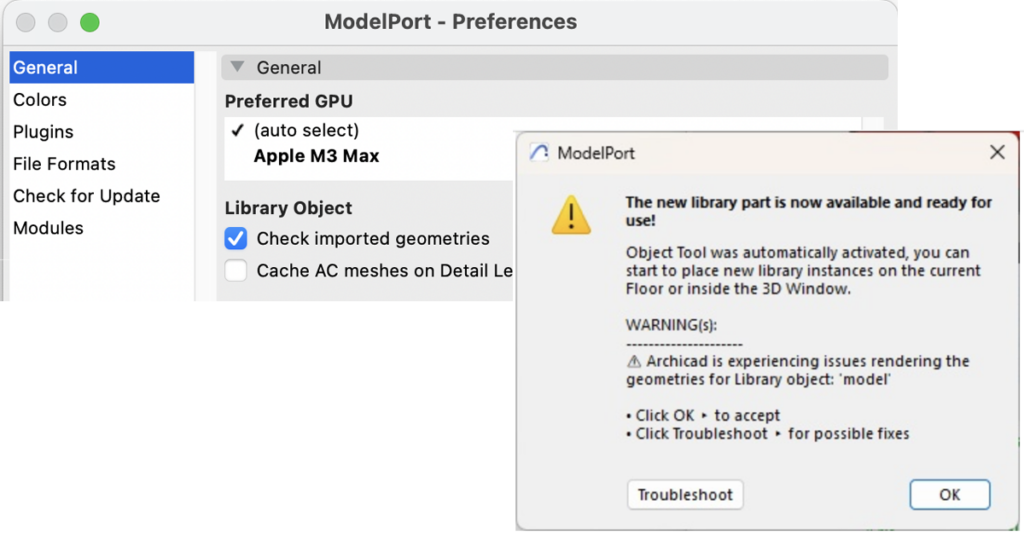
Task: Select Apple M3 Max GPU option
Action: [x=316, y=156]
